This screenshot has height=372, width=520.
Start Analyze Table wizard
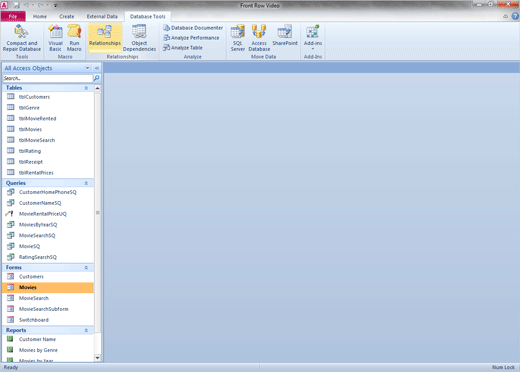point(183,48)
